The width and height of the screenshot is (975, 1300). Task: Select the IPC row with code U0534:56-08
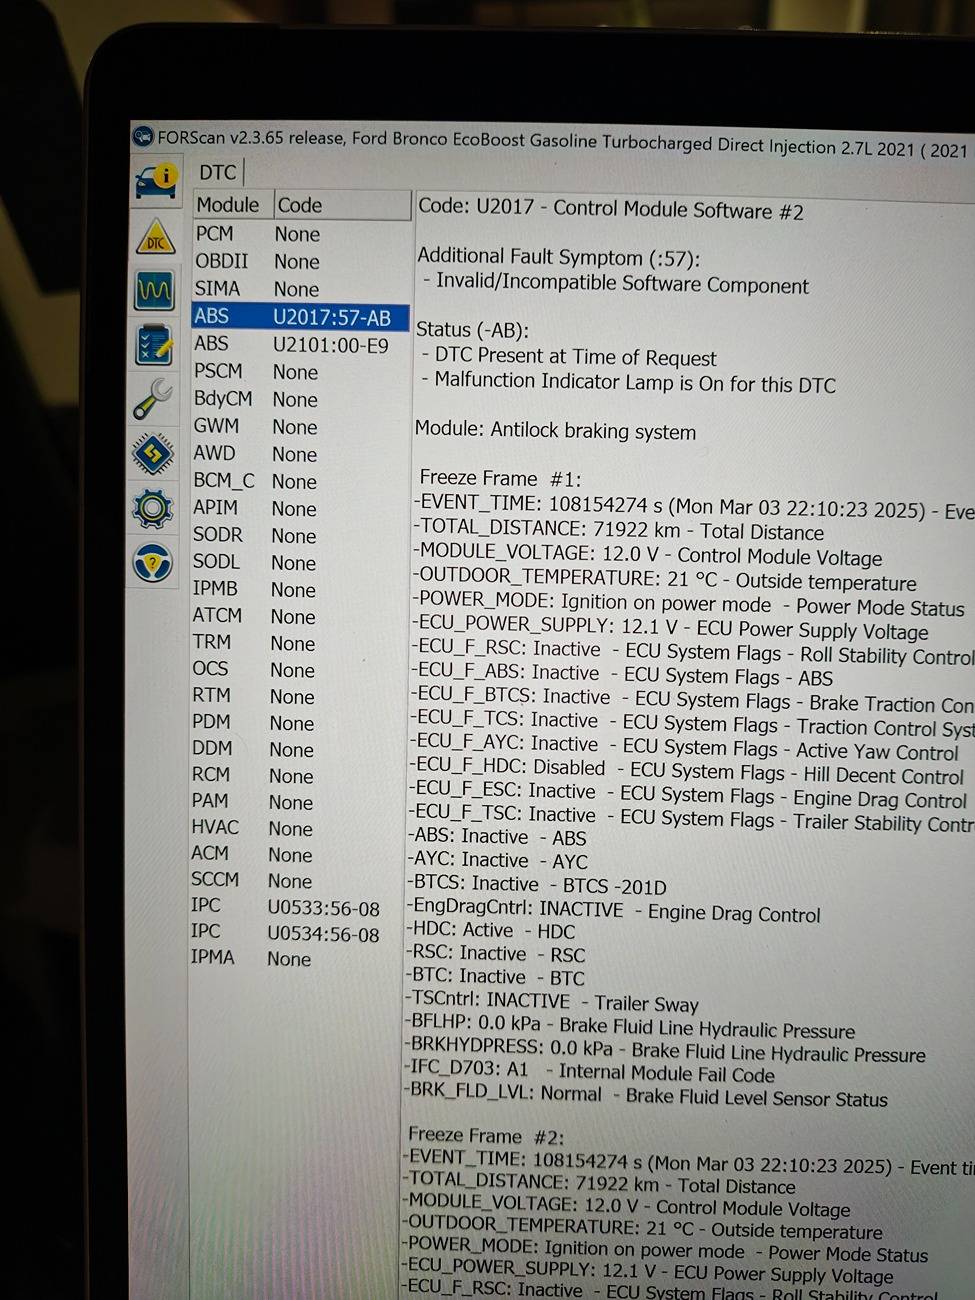(x=297, y=932)
